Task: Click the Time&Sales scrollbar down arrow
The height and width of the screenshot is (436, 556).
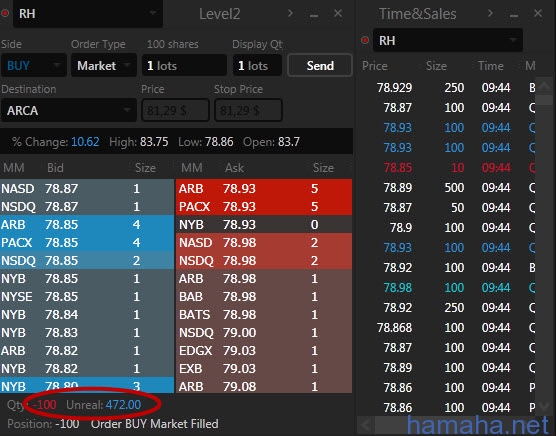Action: [545, 406]
